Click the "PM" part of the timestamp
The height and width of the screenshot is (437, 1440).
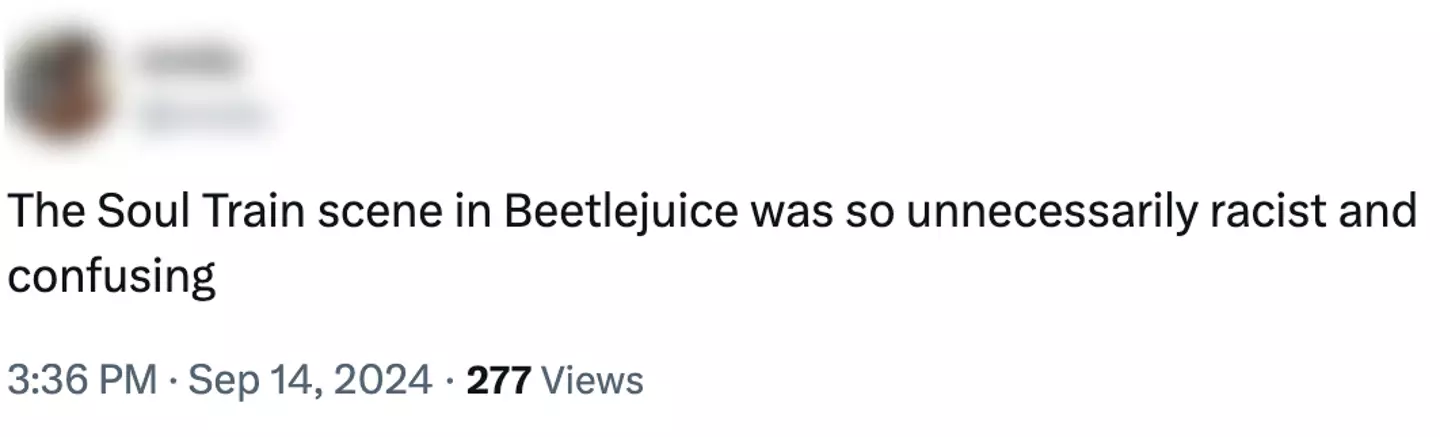(x=128, y=380)
